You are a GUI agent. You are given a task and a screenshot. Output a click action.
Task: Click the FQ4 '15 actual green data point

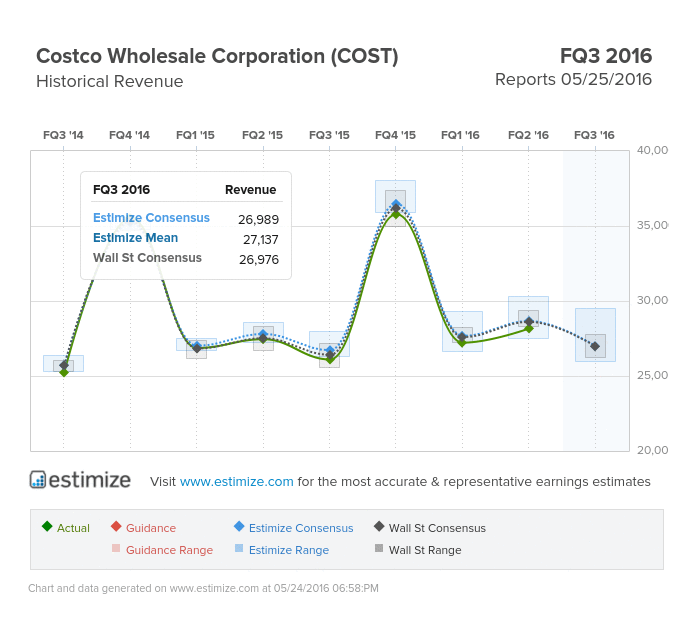tap(396, 214)
